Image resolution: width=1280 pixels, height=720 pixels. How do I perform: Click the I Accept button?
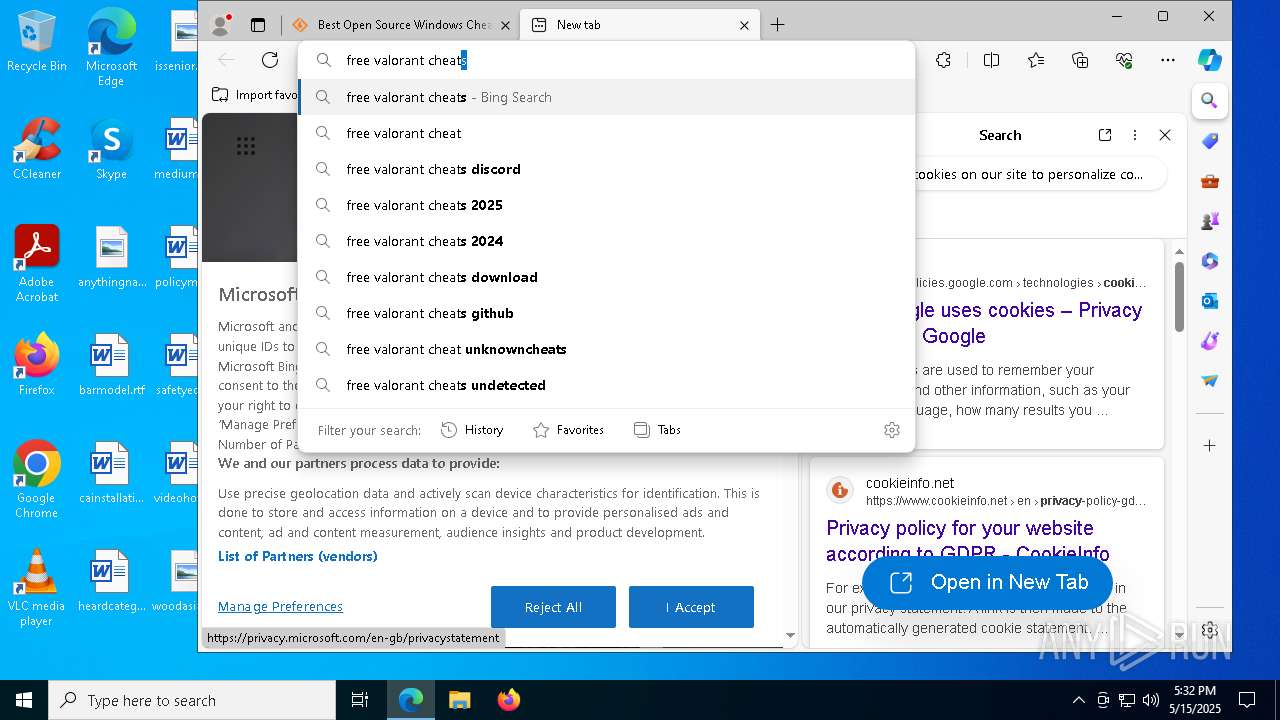pyautogui.click(x=691, y=607)
